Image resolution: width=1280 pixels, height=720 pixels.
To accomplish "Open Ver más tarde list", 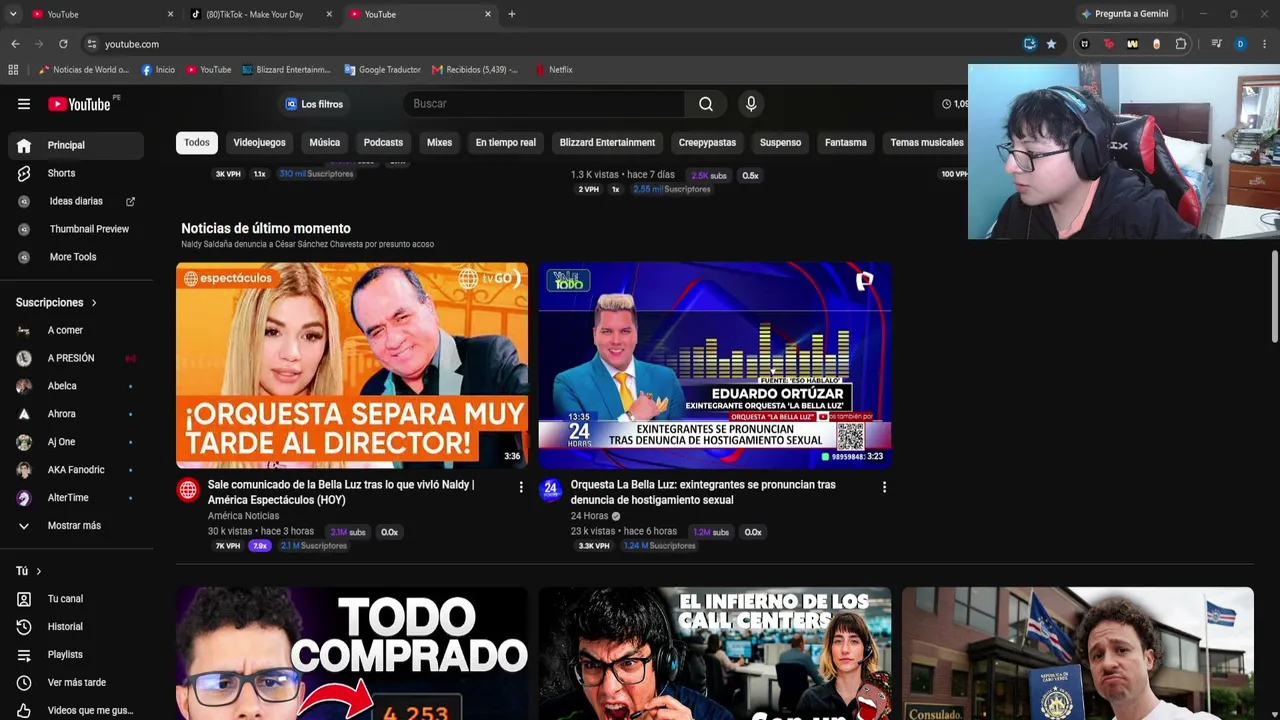I will [x=76, y=683].
